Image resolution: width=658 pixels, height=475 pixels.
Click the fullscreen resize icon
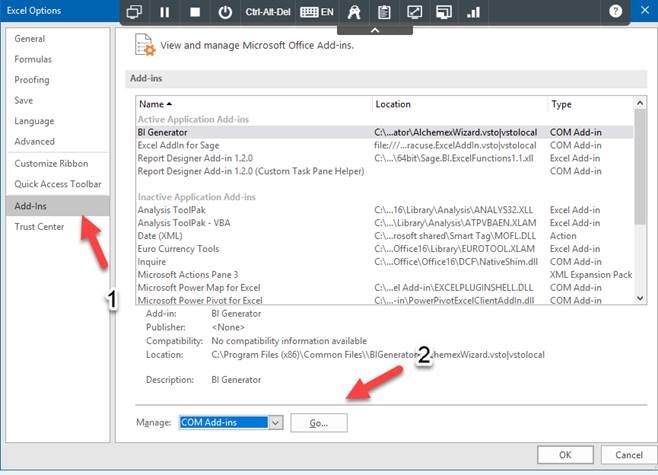coord(414,12)
